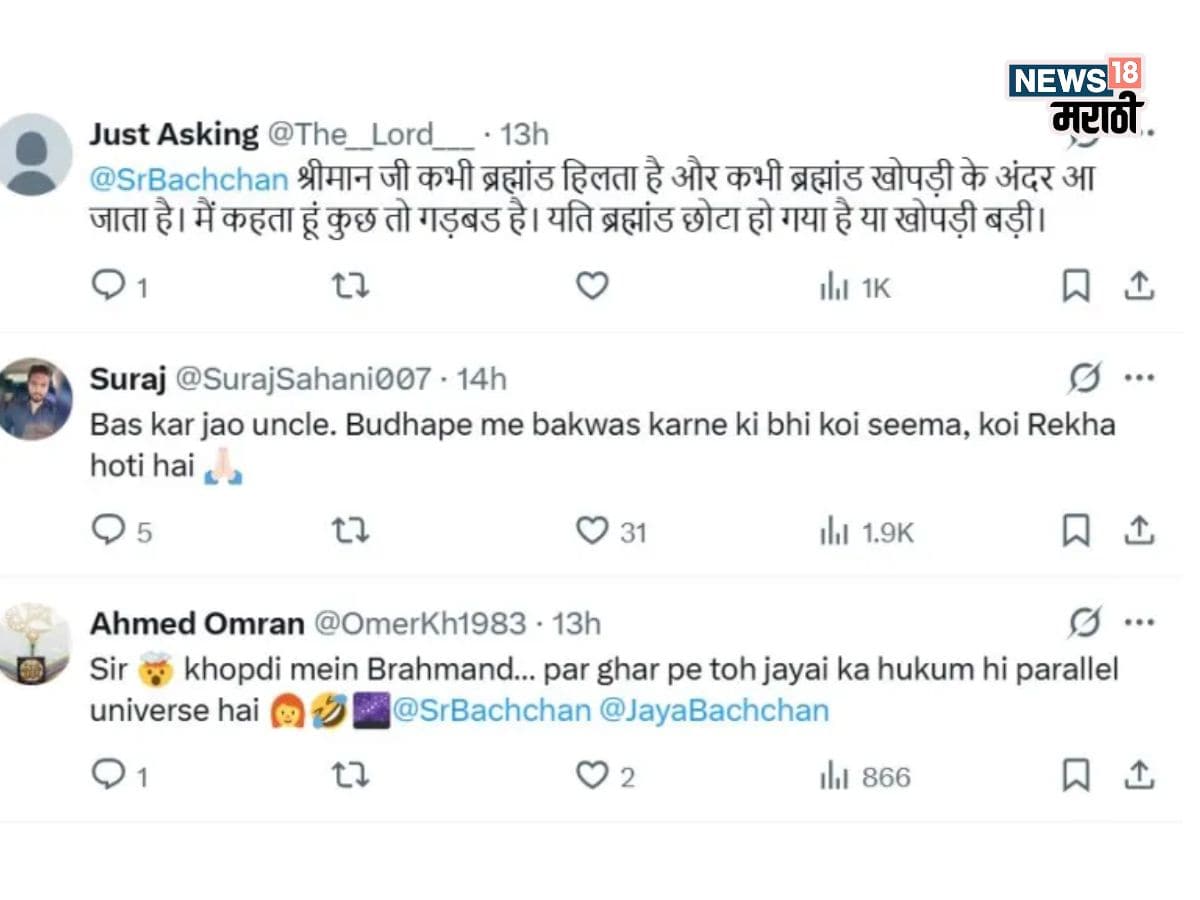This screenshot has width=1200, height=900.
Task: Open Just Asking's default avatar
Action: click(x=36, y=154)
